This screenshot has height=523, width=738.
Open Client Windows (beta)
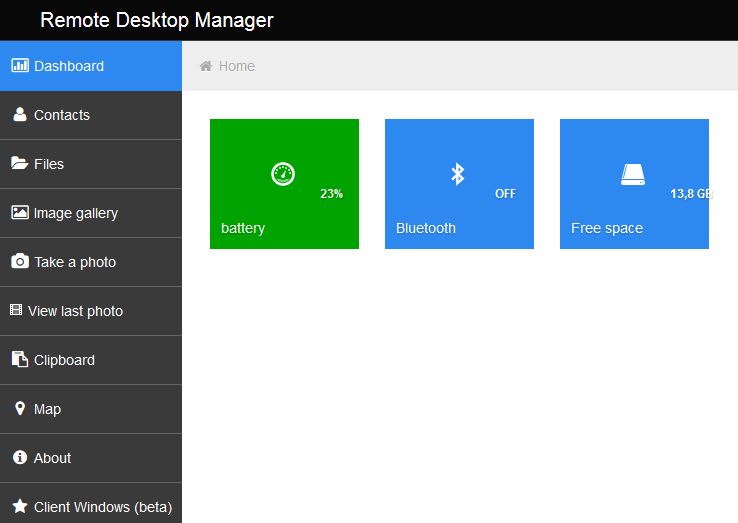point(91,503)
